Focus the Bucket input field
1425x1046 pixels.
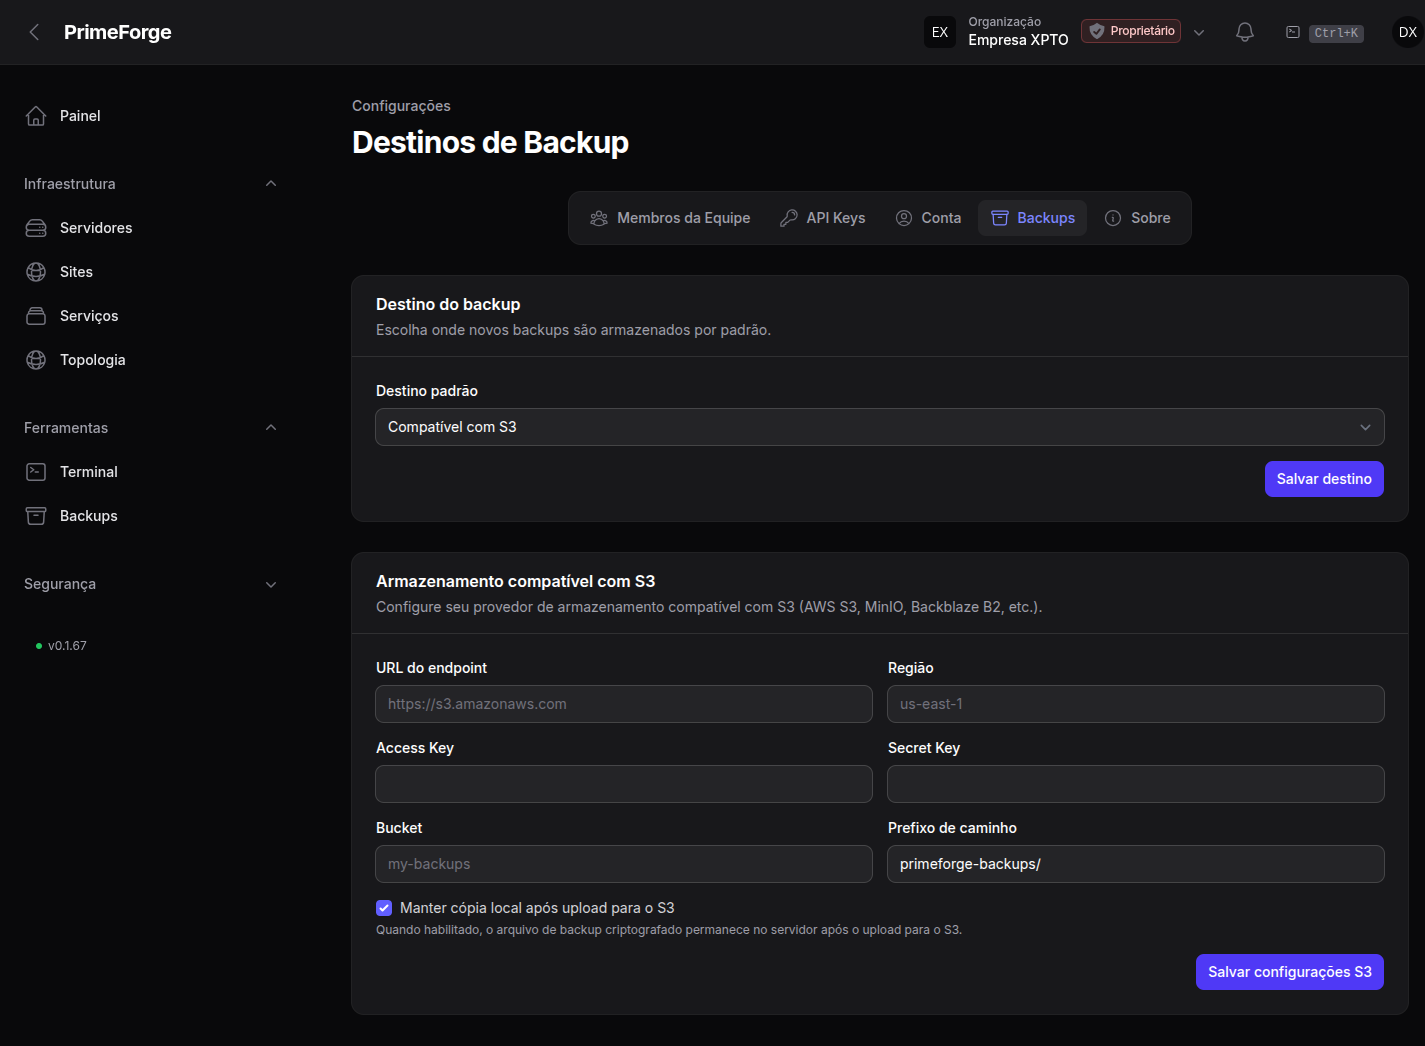pos(624,864)
